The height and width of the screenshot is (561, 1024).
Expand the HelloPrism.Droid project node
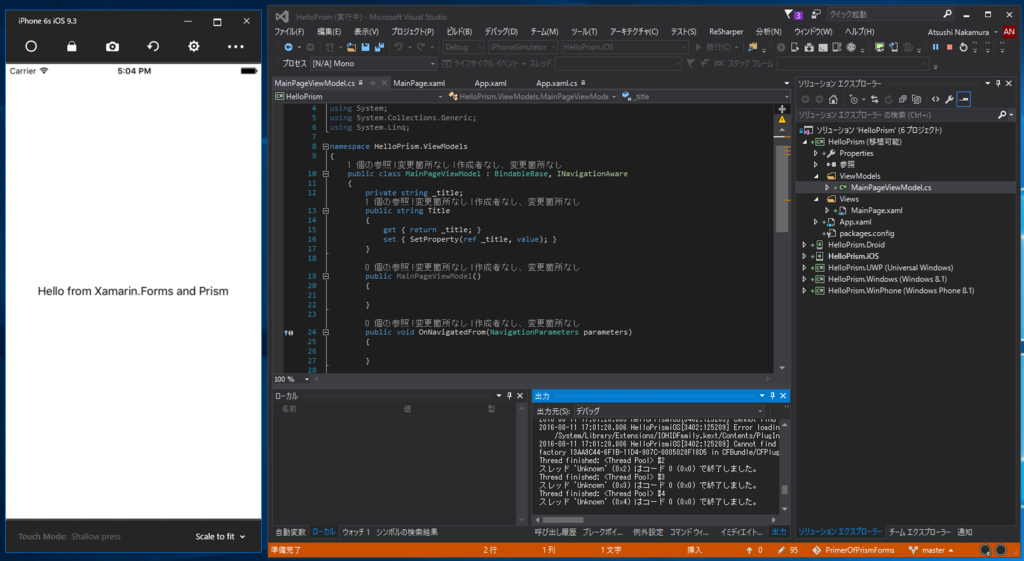(805, 245)
